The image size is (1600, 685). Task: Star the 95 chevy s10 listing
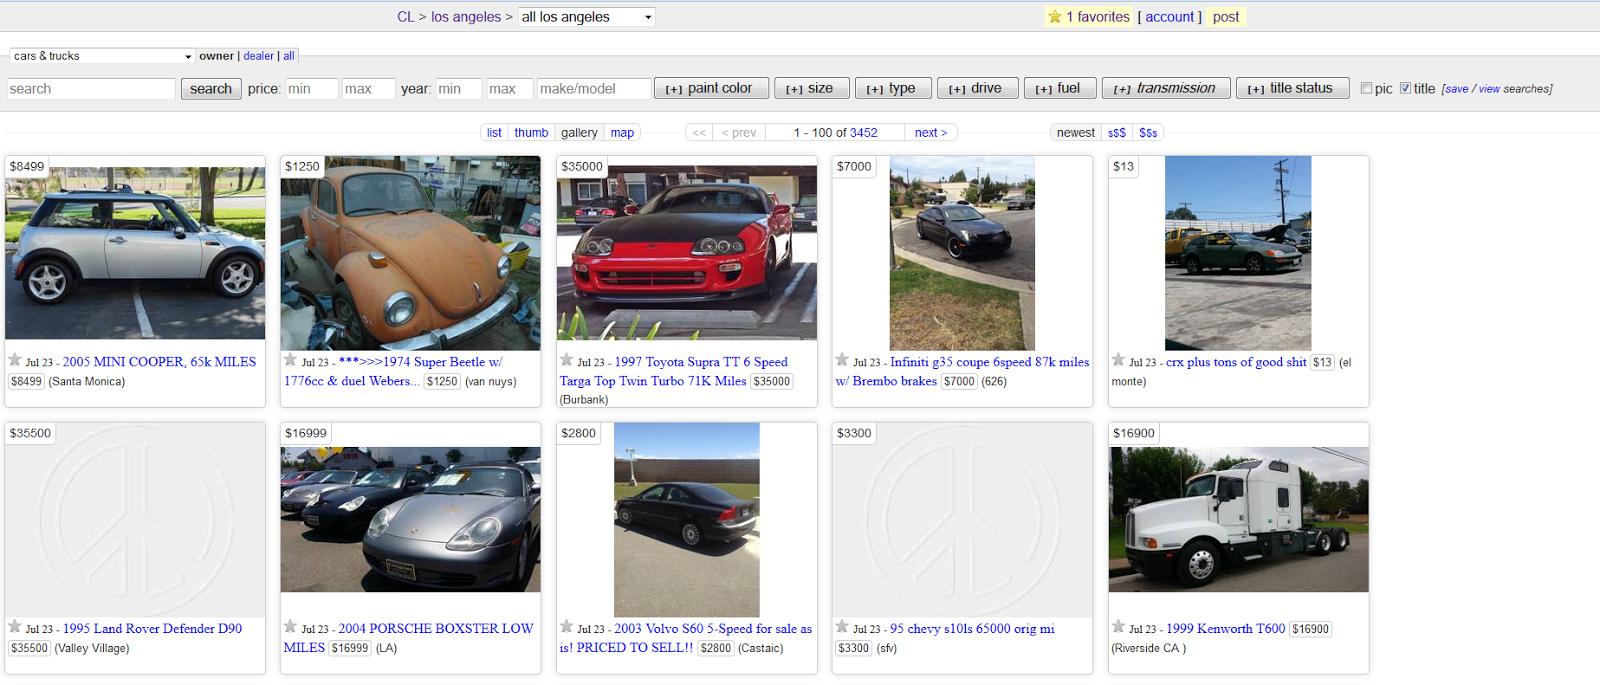coord(842,627)
